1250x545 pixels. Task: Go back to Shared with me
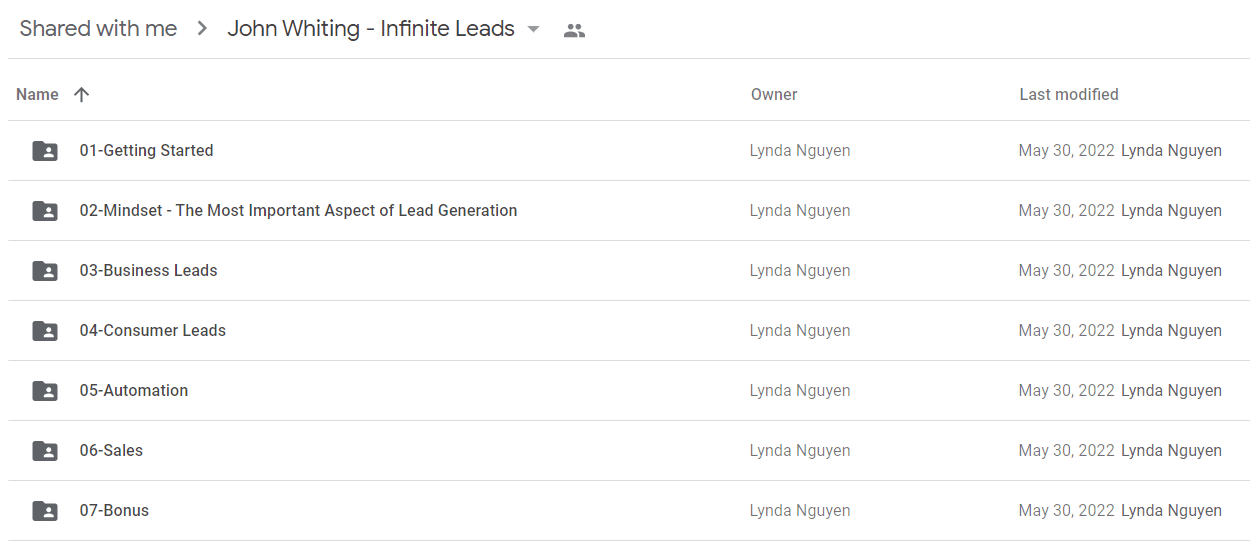tap(98, 29)
